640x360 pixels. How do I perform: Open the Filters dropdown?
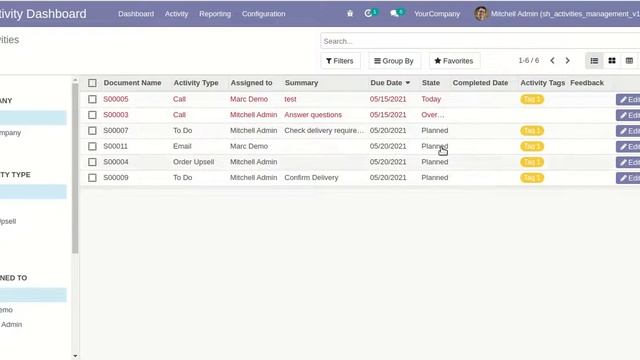340,61
